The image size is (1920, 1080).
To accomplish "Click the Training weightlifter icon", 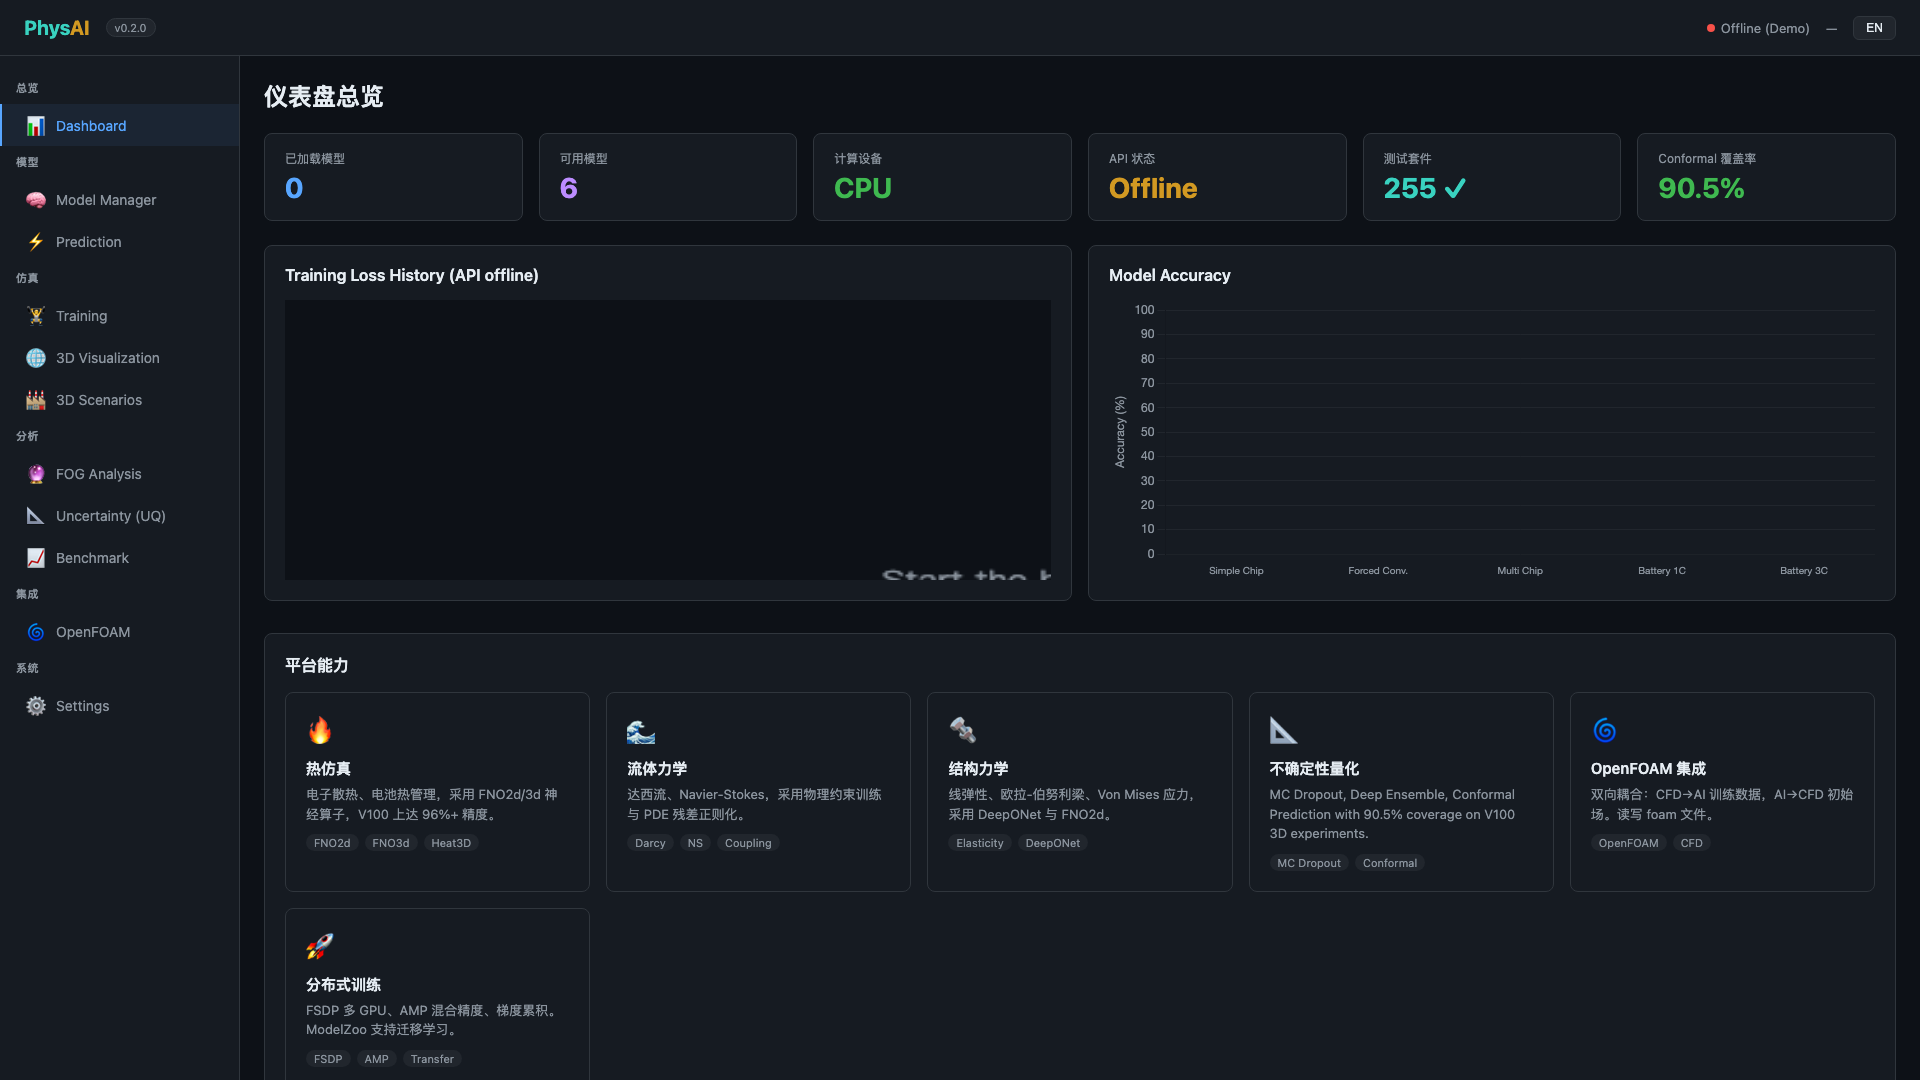I will click(36, 316).
